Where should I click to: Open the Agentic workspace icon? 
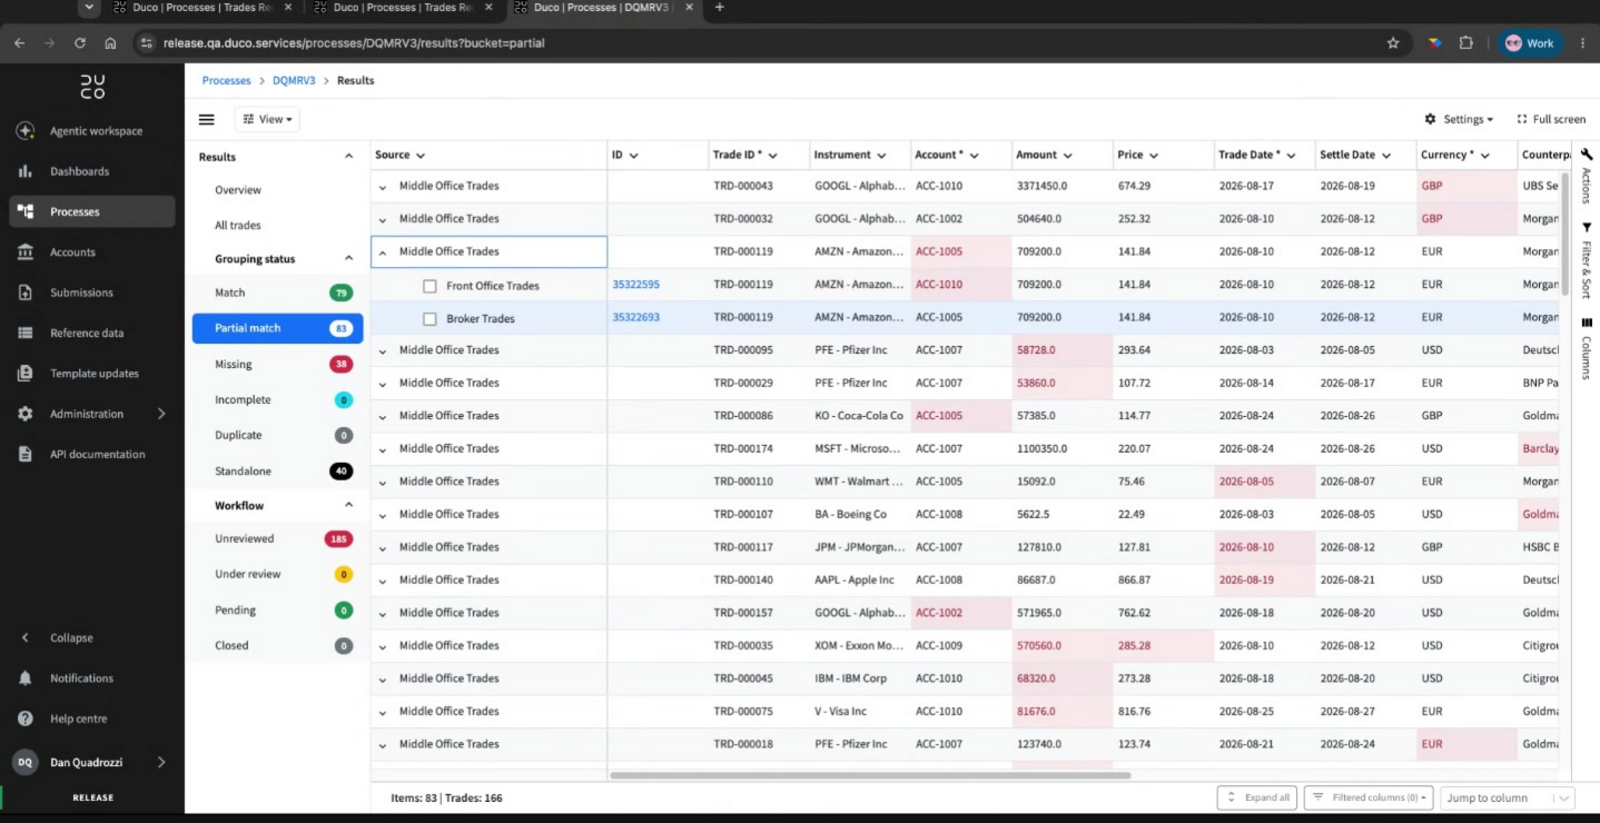click(x=25, y=131)
